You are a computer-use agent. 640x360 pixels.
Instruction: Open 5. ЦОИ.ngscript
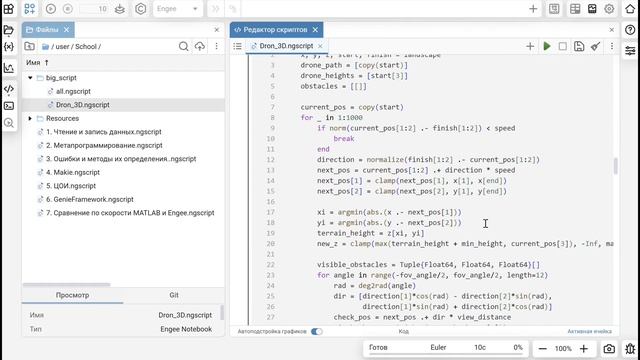click(71, 186)
